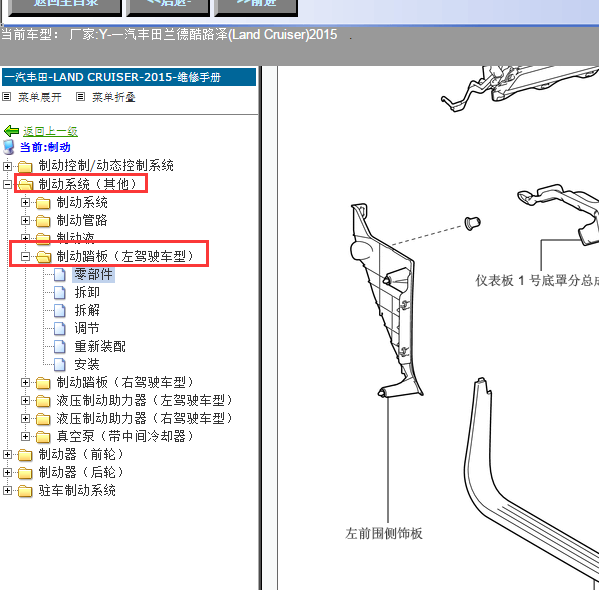This screenshot has width=599, height=590.
Task: Collapse the 制动踏板（左驾驶车型）node
Action: [25, 256]
